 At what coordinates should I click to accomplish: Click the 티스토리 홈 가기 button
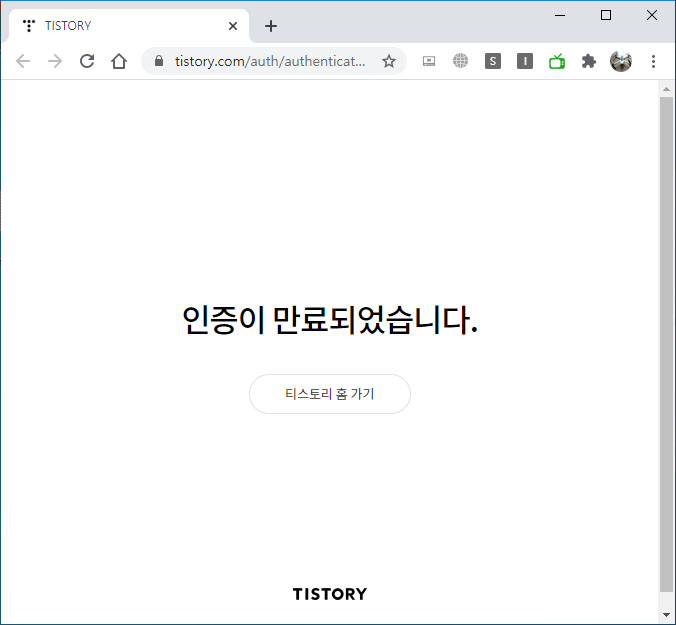tap(330, 394)
